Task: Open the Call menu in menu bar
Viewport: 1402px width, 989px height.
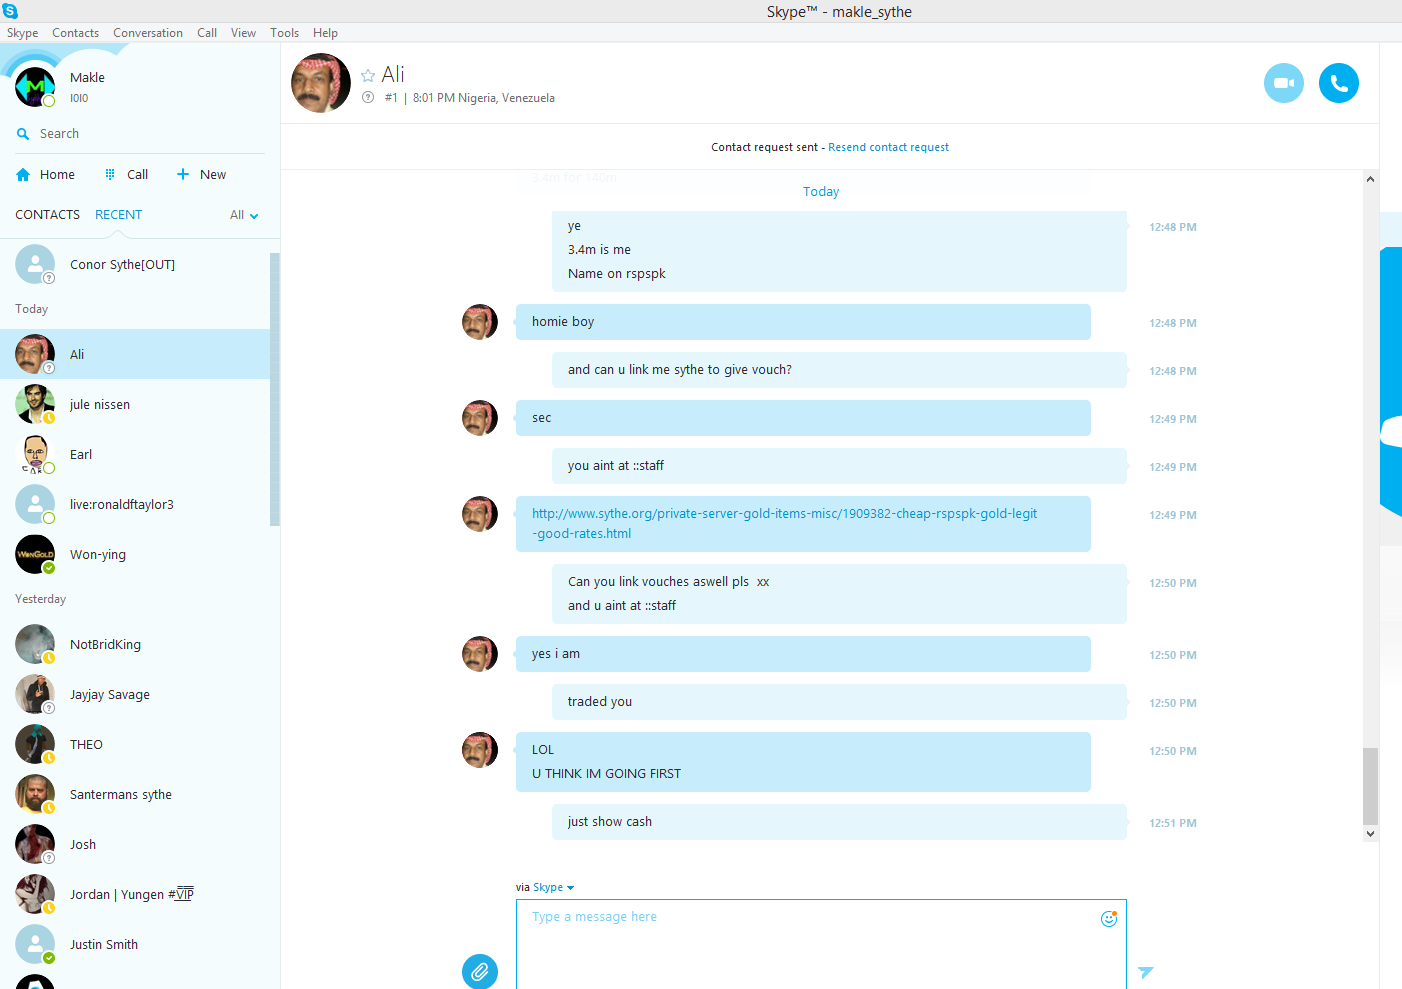Action: [207, 33]
